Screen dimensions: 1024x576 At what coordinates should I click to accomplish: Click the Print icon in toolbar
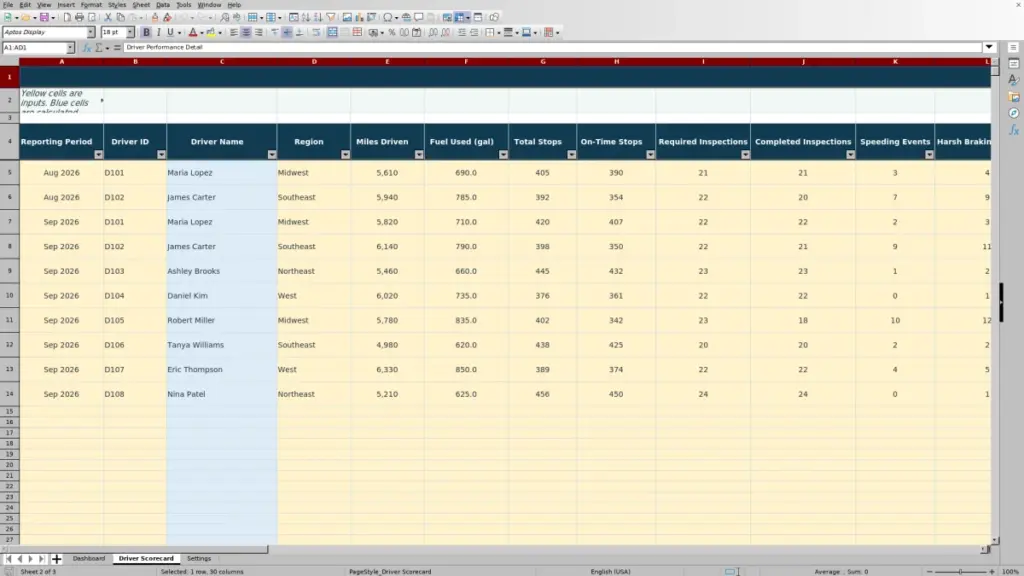(x=79, y=17)
